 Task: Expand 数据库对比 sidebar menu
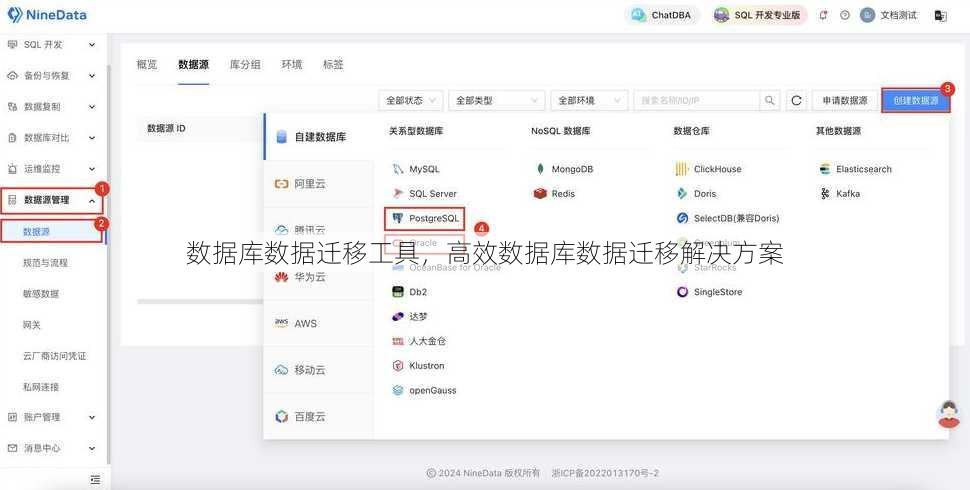pyautogui.click(x=52, y=137)
